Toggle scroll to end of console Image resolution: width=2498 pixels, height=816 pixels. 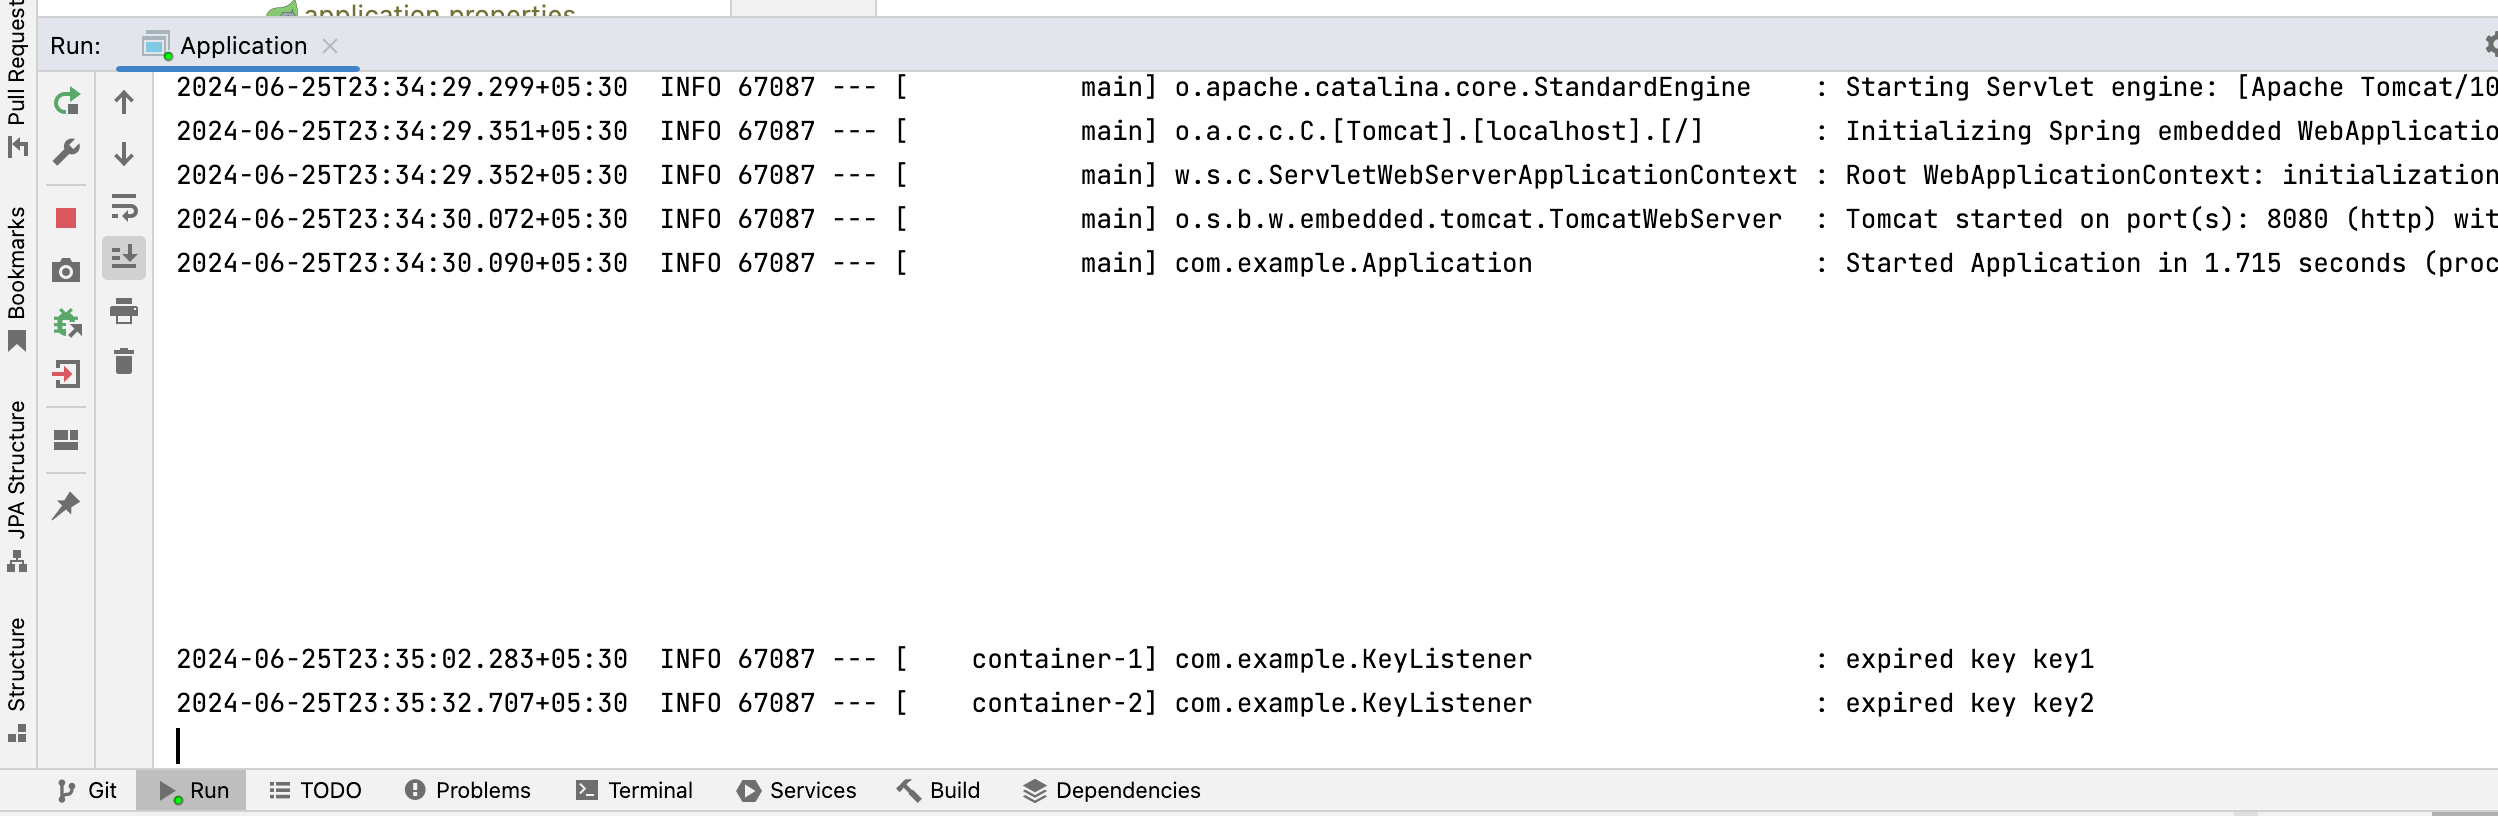pos(124,258)
